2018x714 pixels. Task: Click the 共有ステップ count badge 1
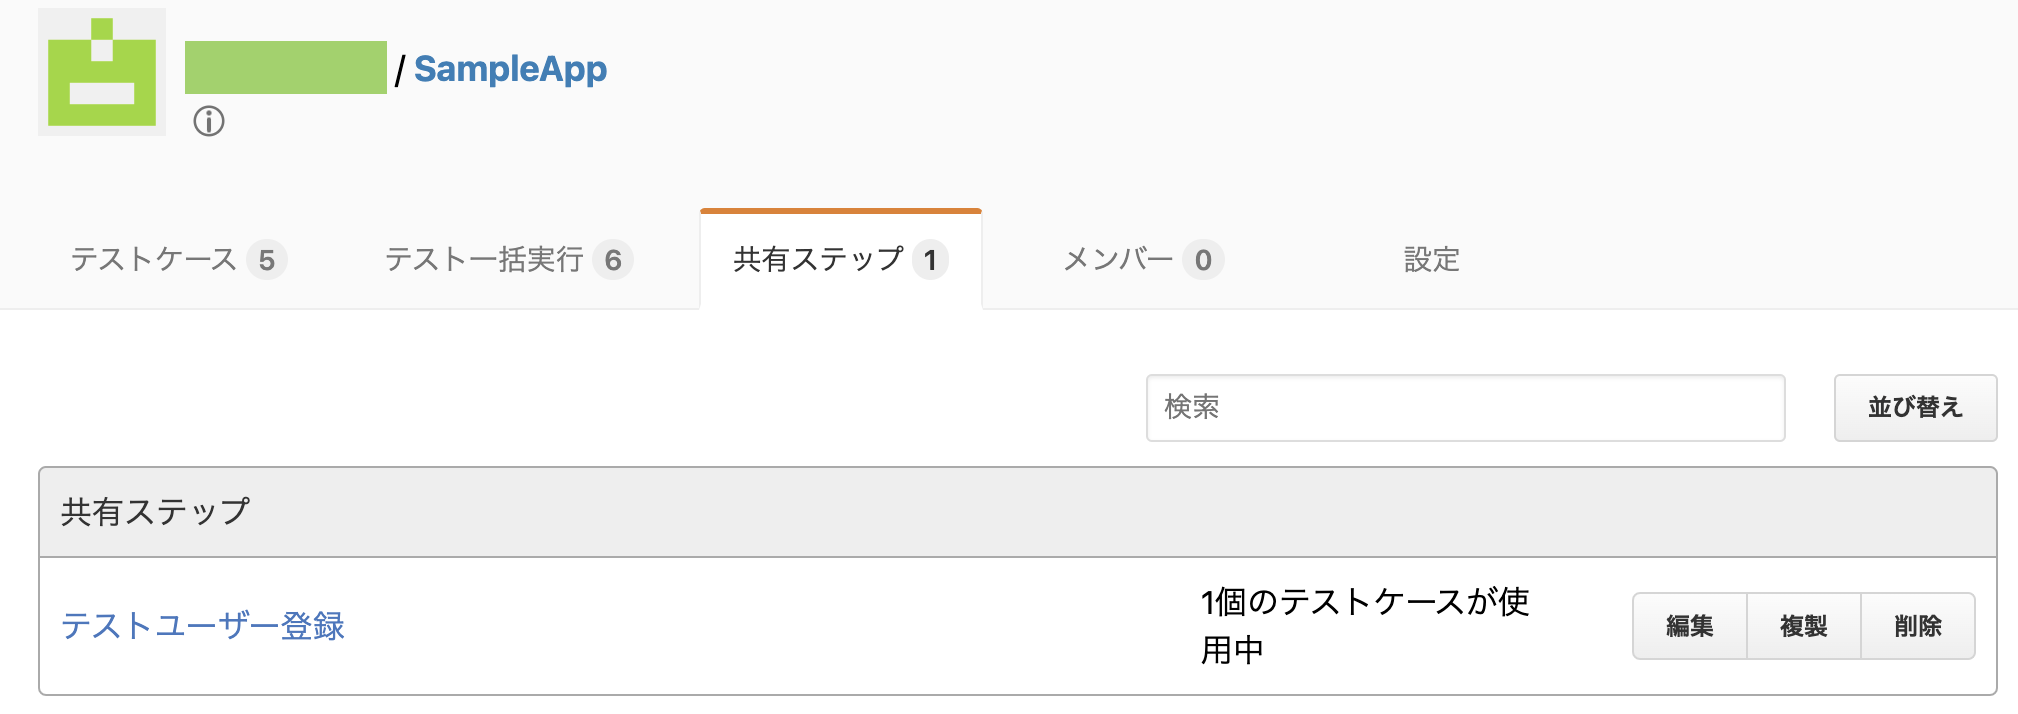(930, 260)
